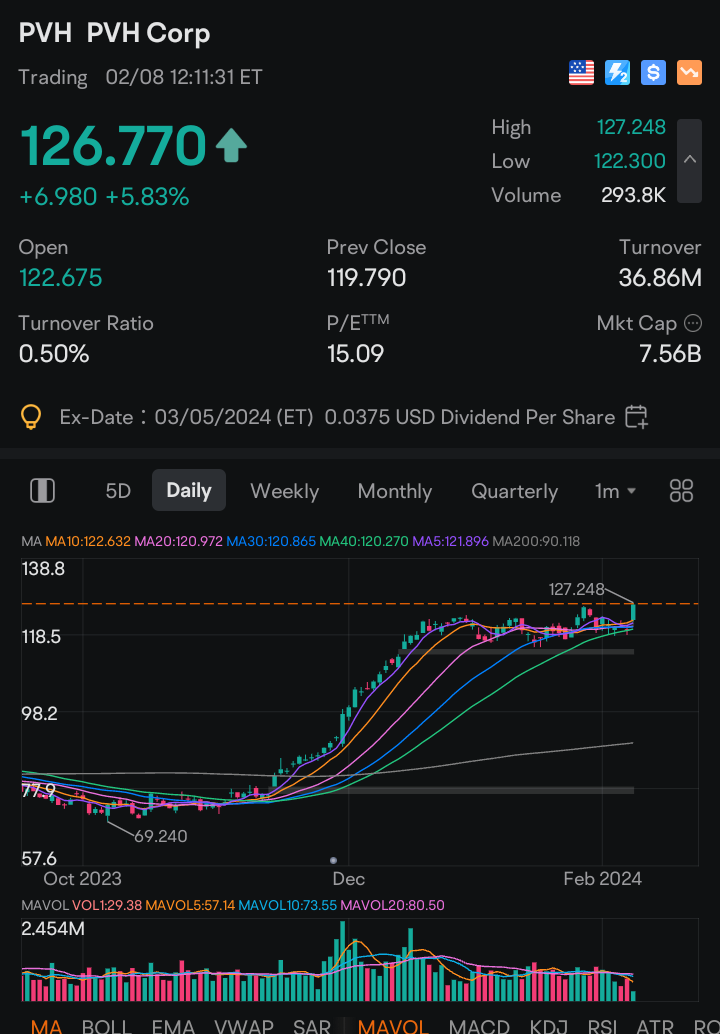Switch to the Quarterly chart tab
This screenshot has width=720, height=1034.
coord(515,491)
